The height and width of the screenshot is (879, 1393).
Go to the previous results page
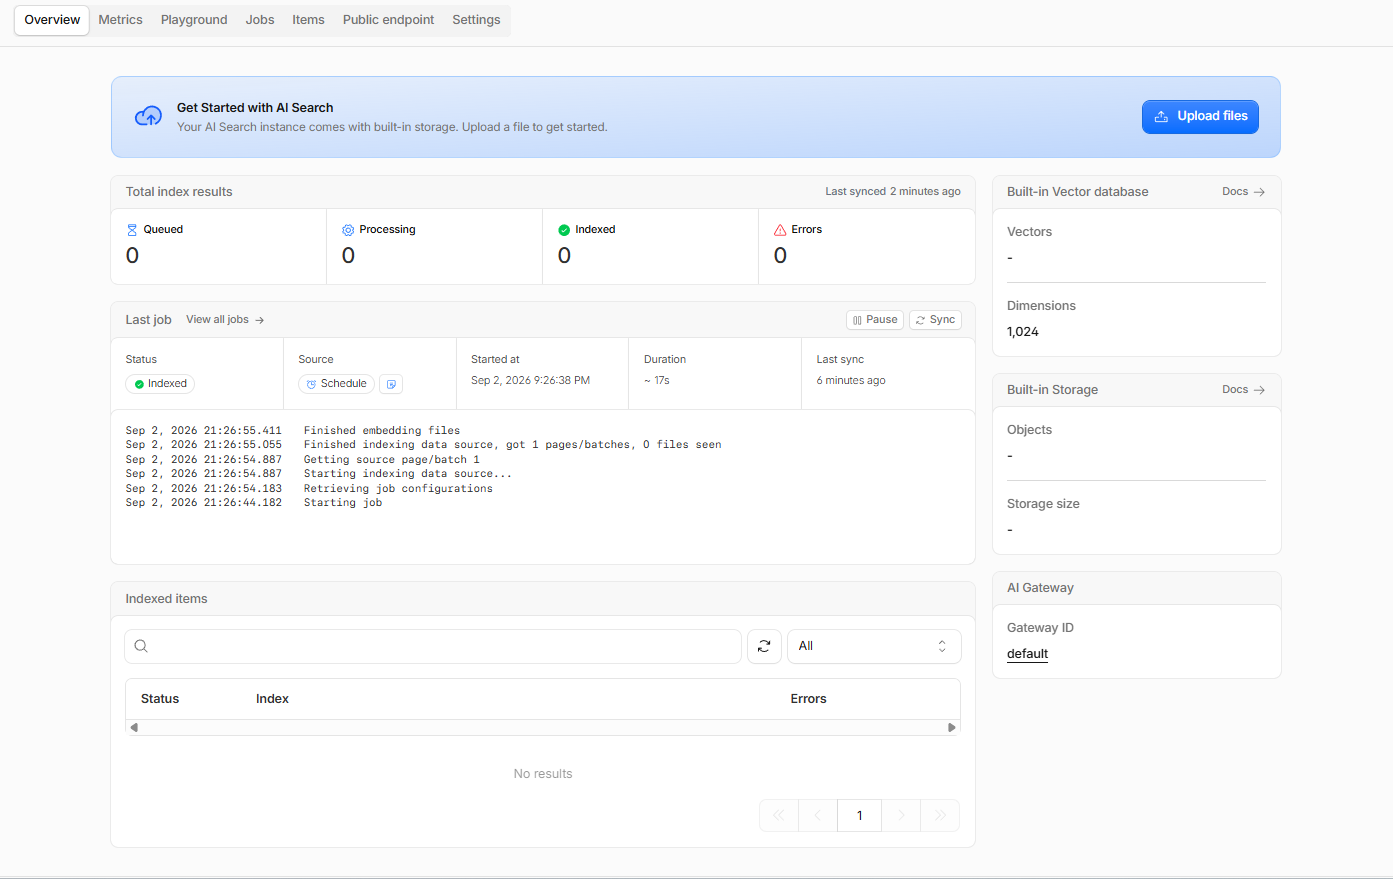(818, 815)
